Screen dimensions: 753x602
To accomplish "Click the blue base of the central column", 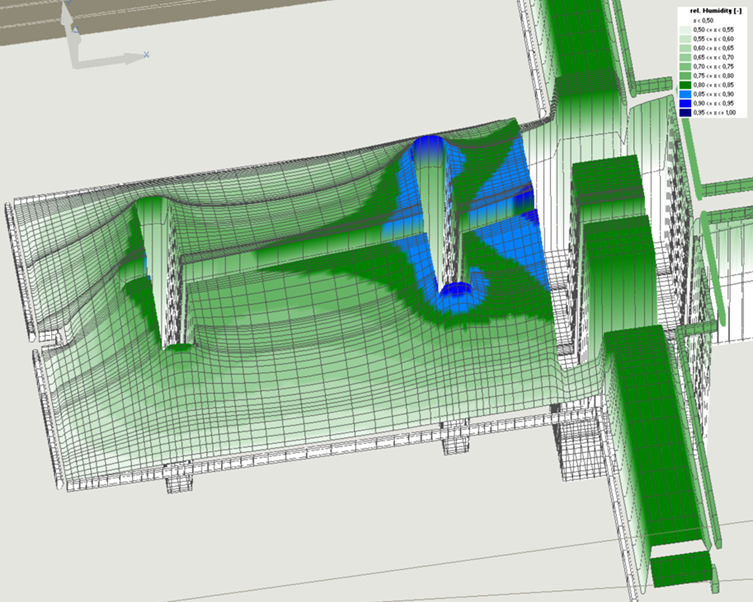I will [457, 291].
